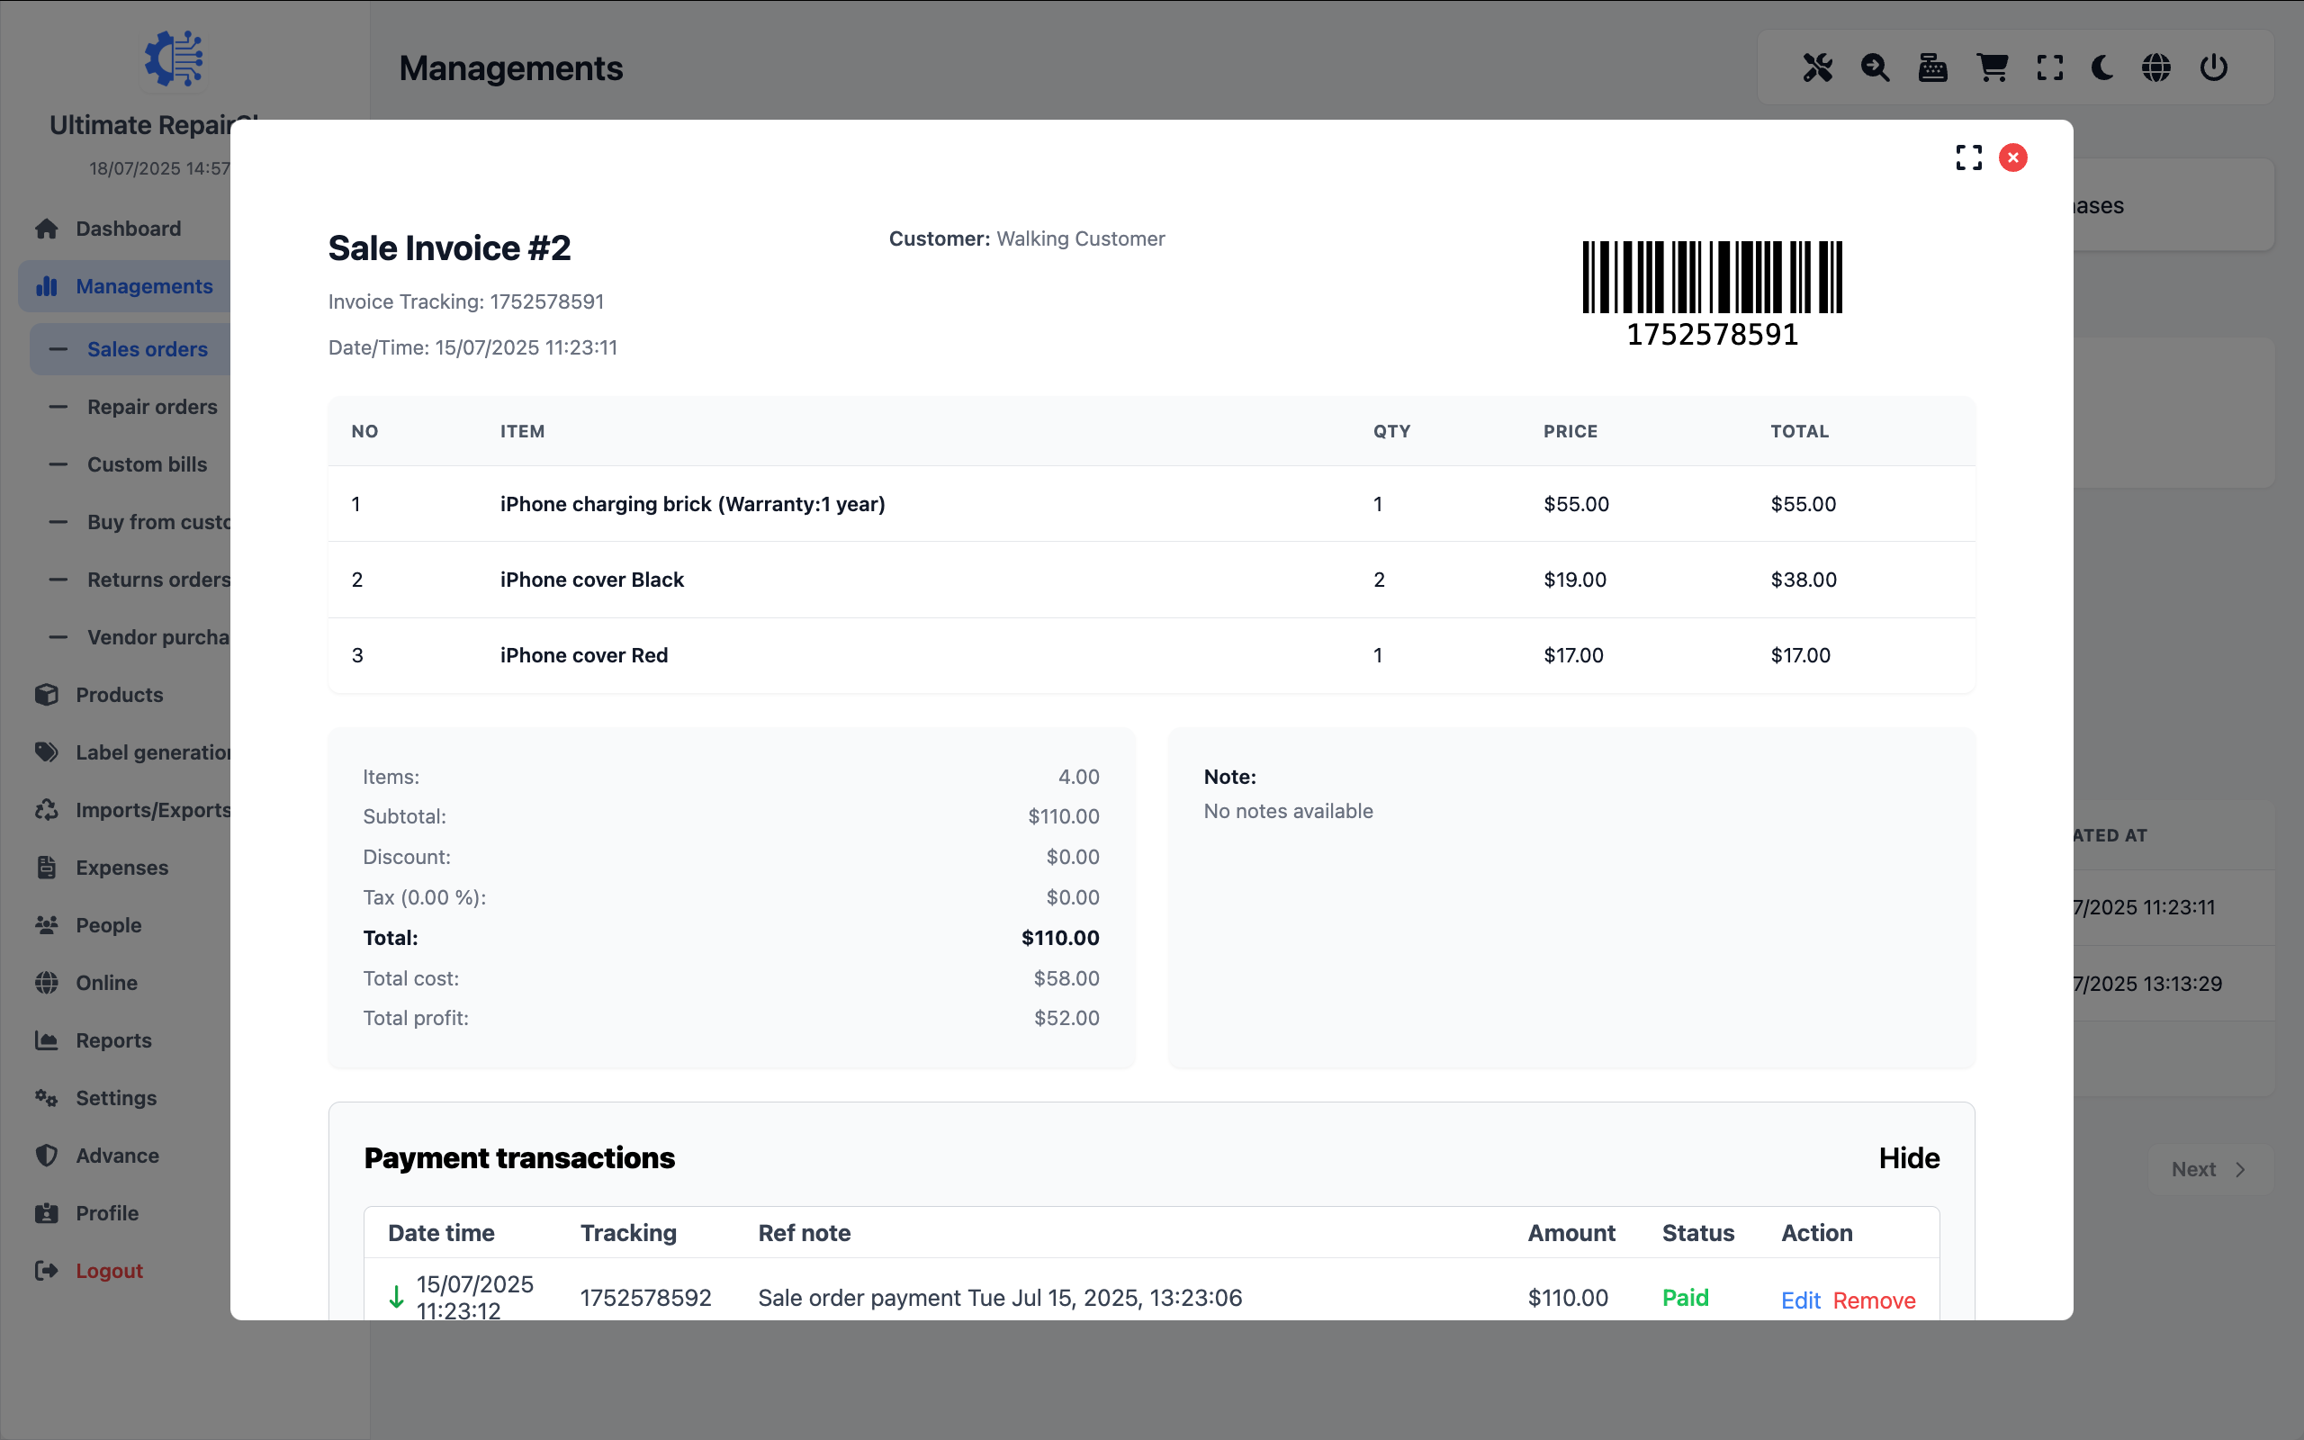Remove the Paid payment transaction
Image resolution: width=2304 pixels, height=1440 pixels.
tap(1874, 1300)
